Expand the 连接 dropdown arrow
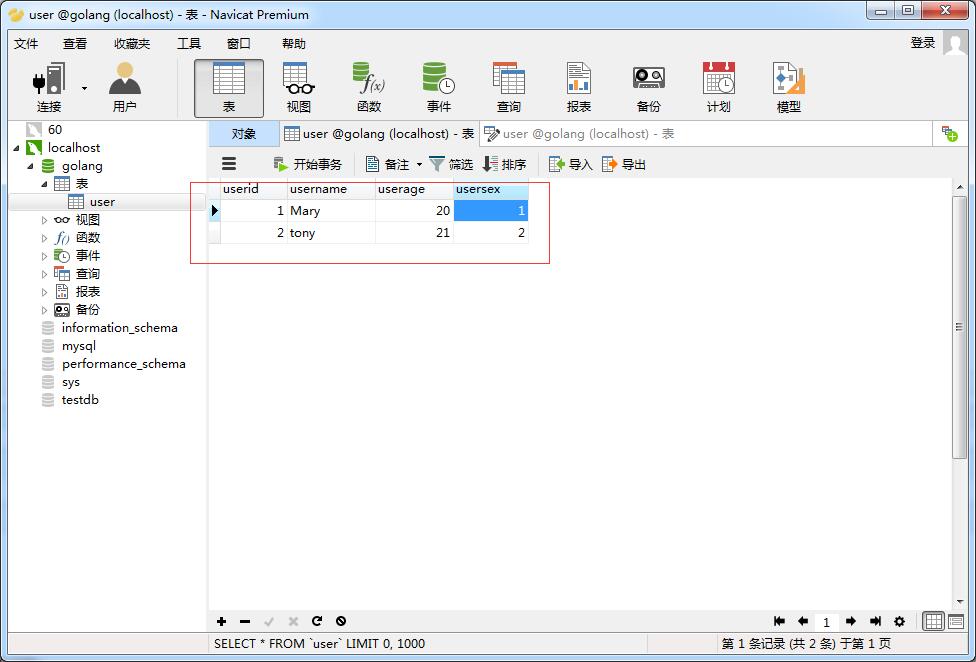Viewport: 976px width, 662px height. (84, 88)
